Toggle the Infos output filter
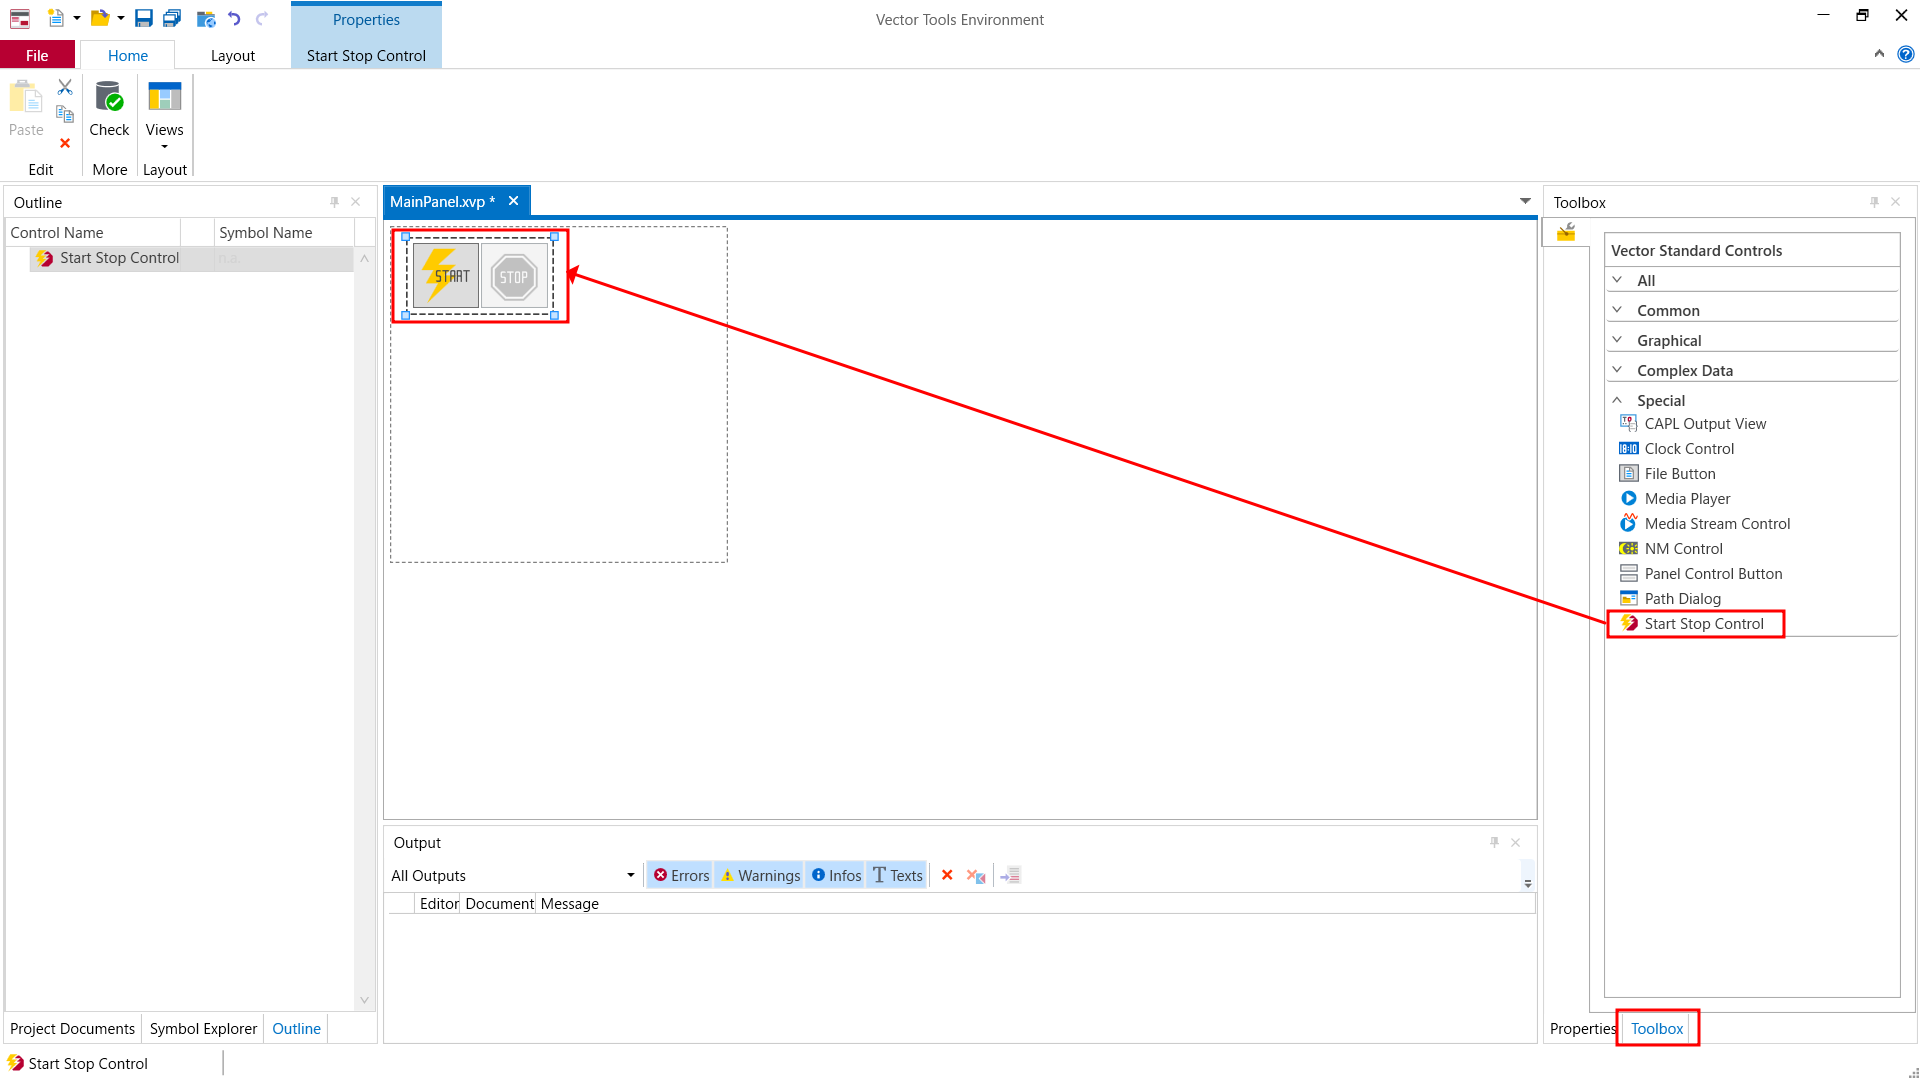This screenshot has height=1080, width=1920. pyautogui.click(x=836, y=875)
